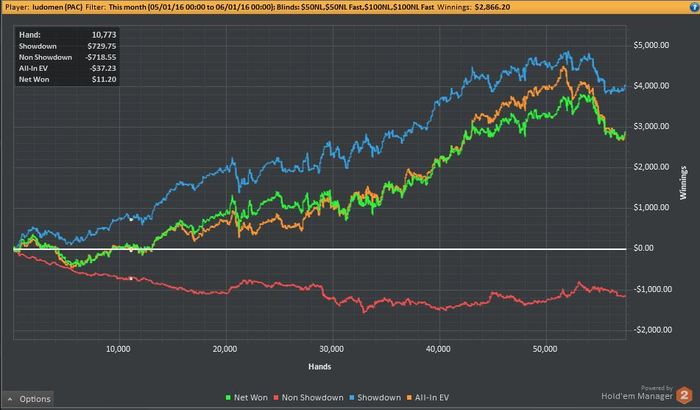Click the orange All-In EV color swatch

pos(409,397)
